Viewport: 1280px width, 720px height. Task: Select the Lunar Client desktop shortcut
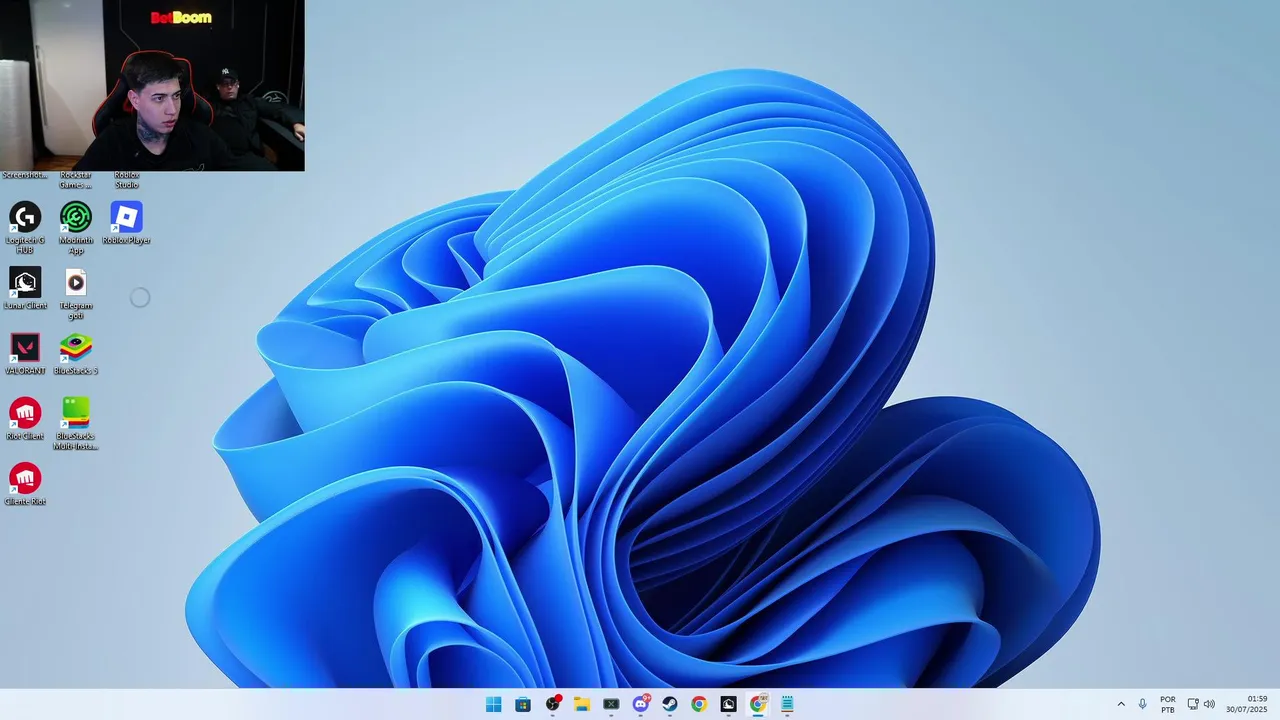25,288
